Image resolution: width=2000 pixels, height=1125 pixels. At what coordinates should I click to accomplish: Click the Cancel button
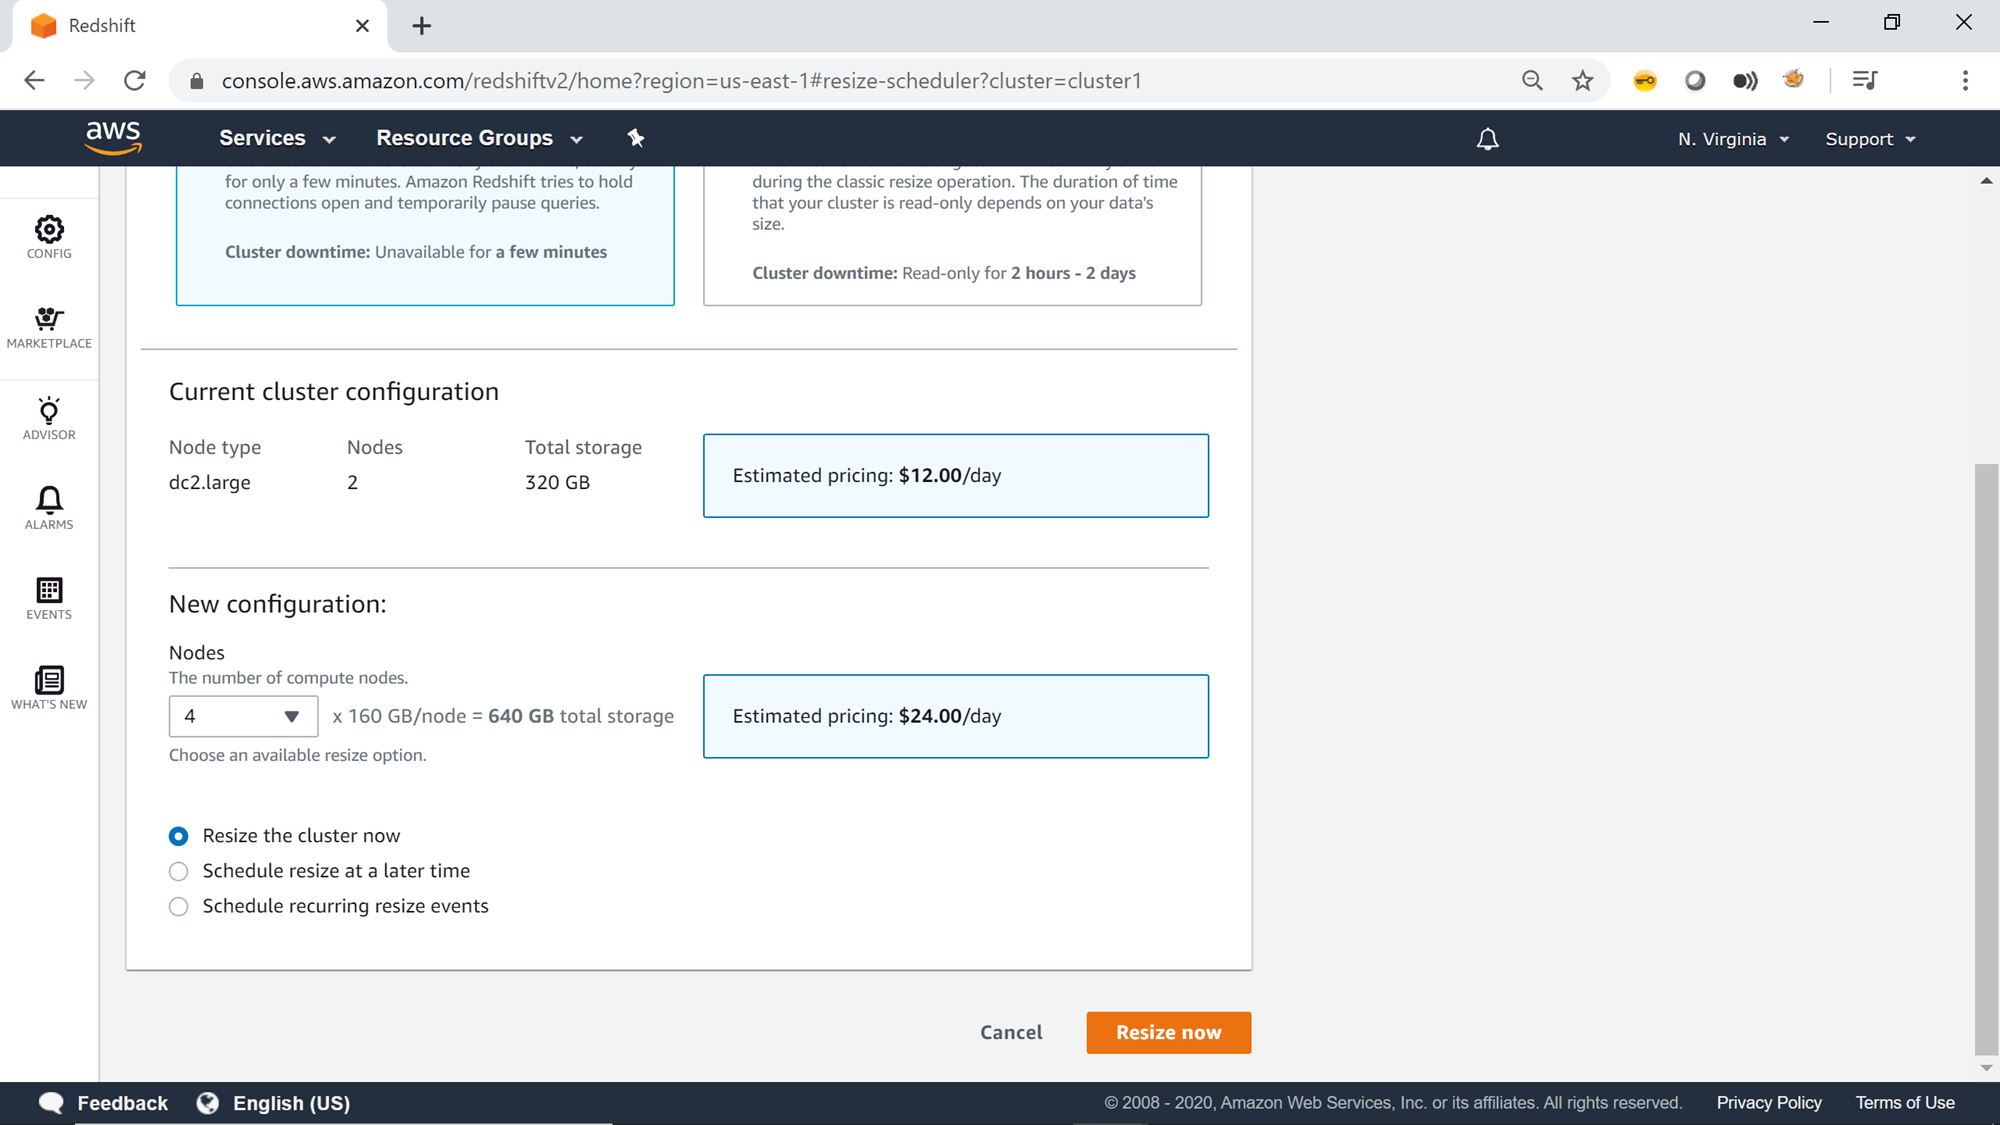coord(1011,1032)
